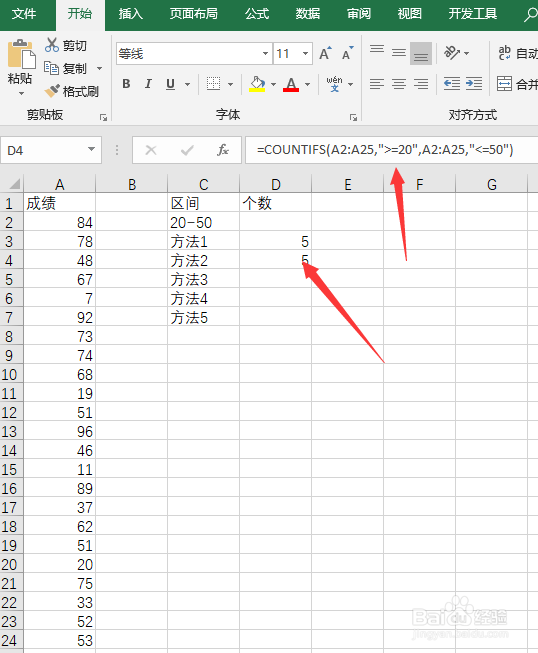Expand orientation options arrow
538x653 pixels.
466,53
